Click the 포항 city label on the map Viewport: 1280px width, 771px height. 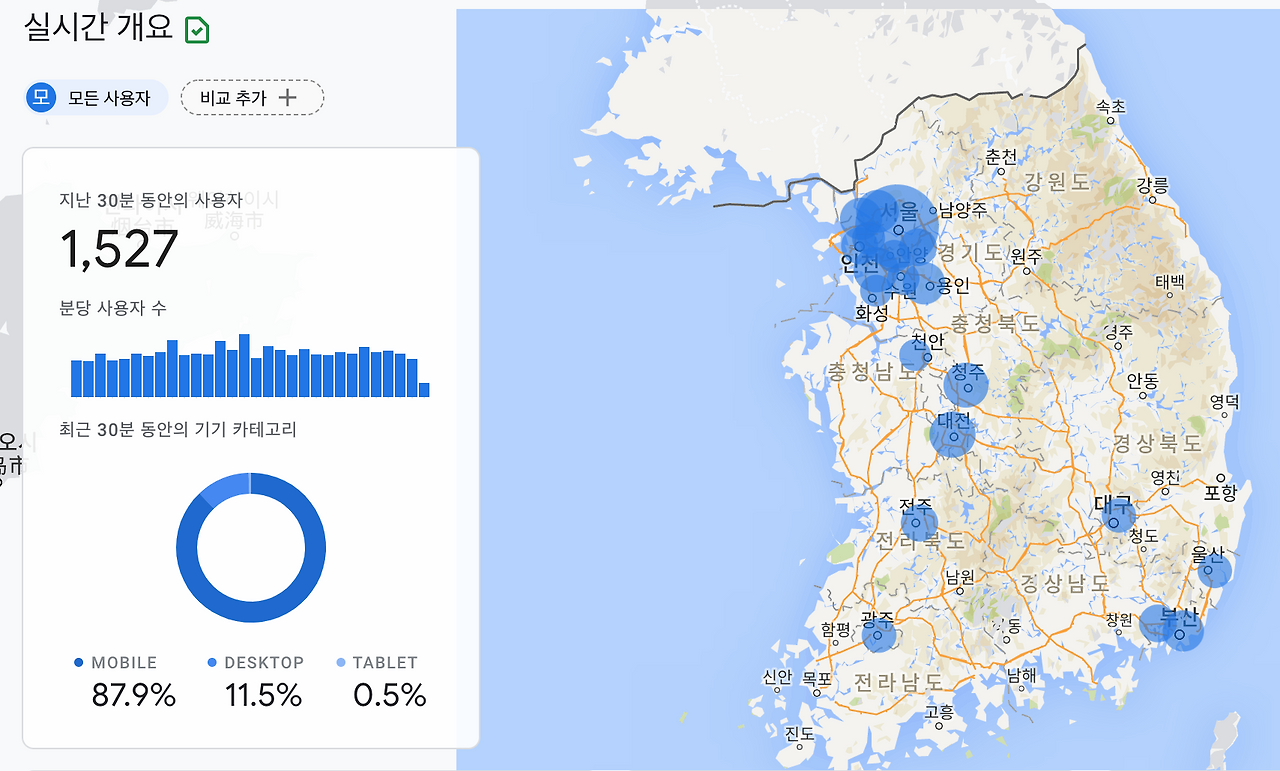(x=1222, y=493)
